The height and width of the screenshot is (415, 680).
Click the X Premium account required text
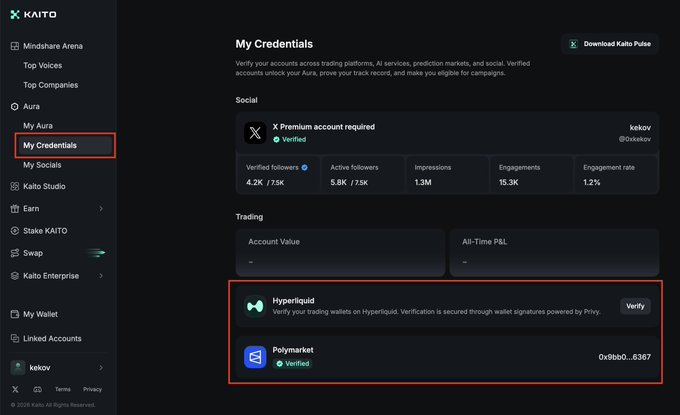point(324,127)
